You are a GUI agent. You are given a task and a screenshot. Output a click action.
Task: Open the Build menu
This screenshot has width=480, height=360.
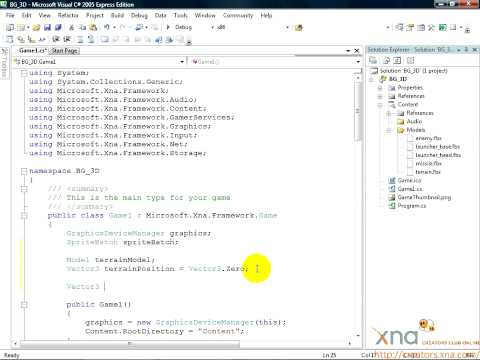point(117,15)
